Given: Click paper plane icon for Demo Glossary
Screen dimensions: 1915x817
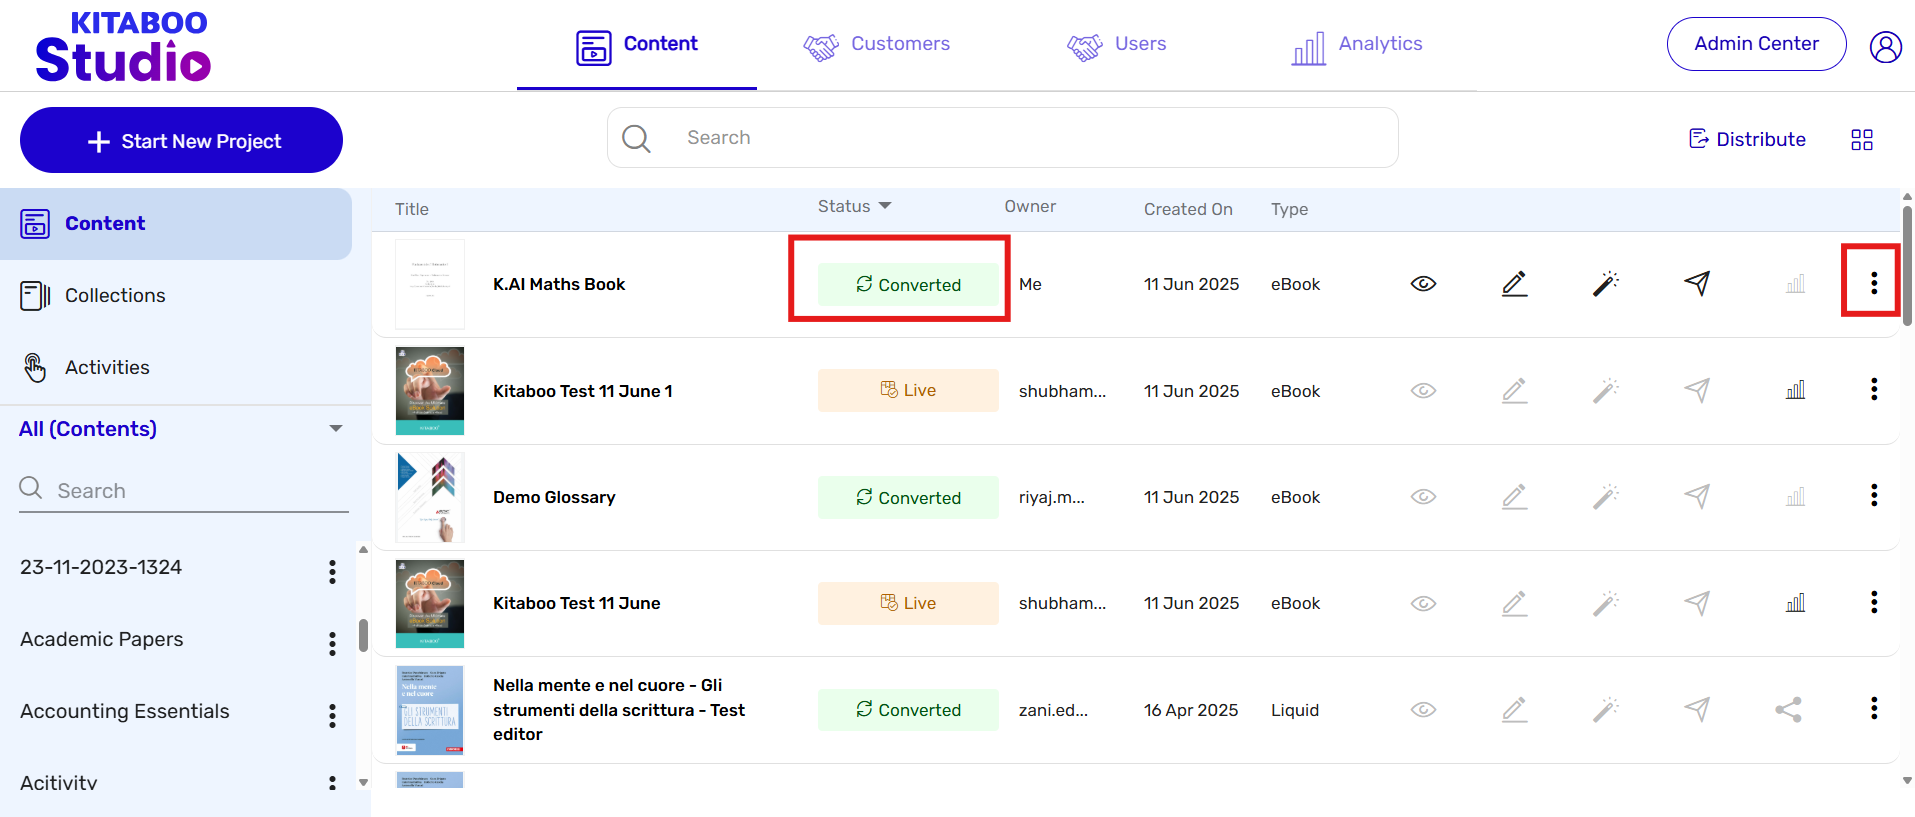Looking at the screenshot, I should pos(1697,497).
